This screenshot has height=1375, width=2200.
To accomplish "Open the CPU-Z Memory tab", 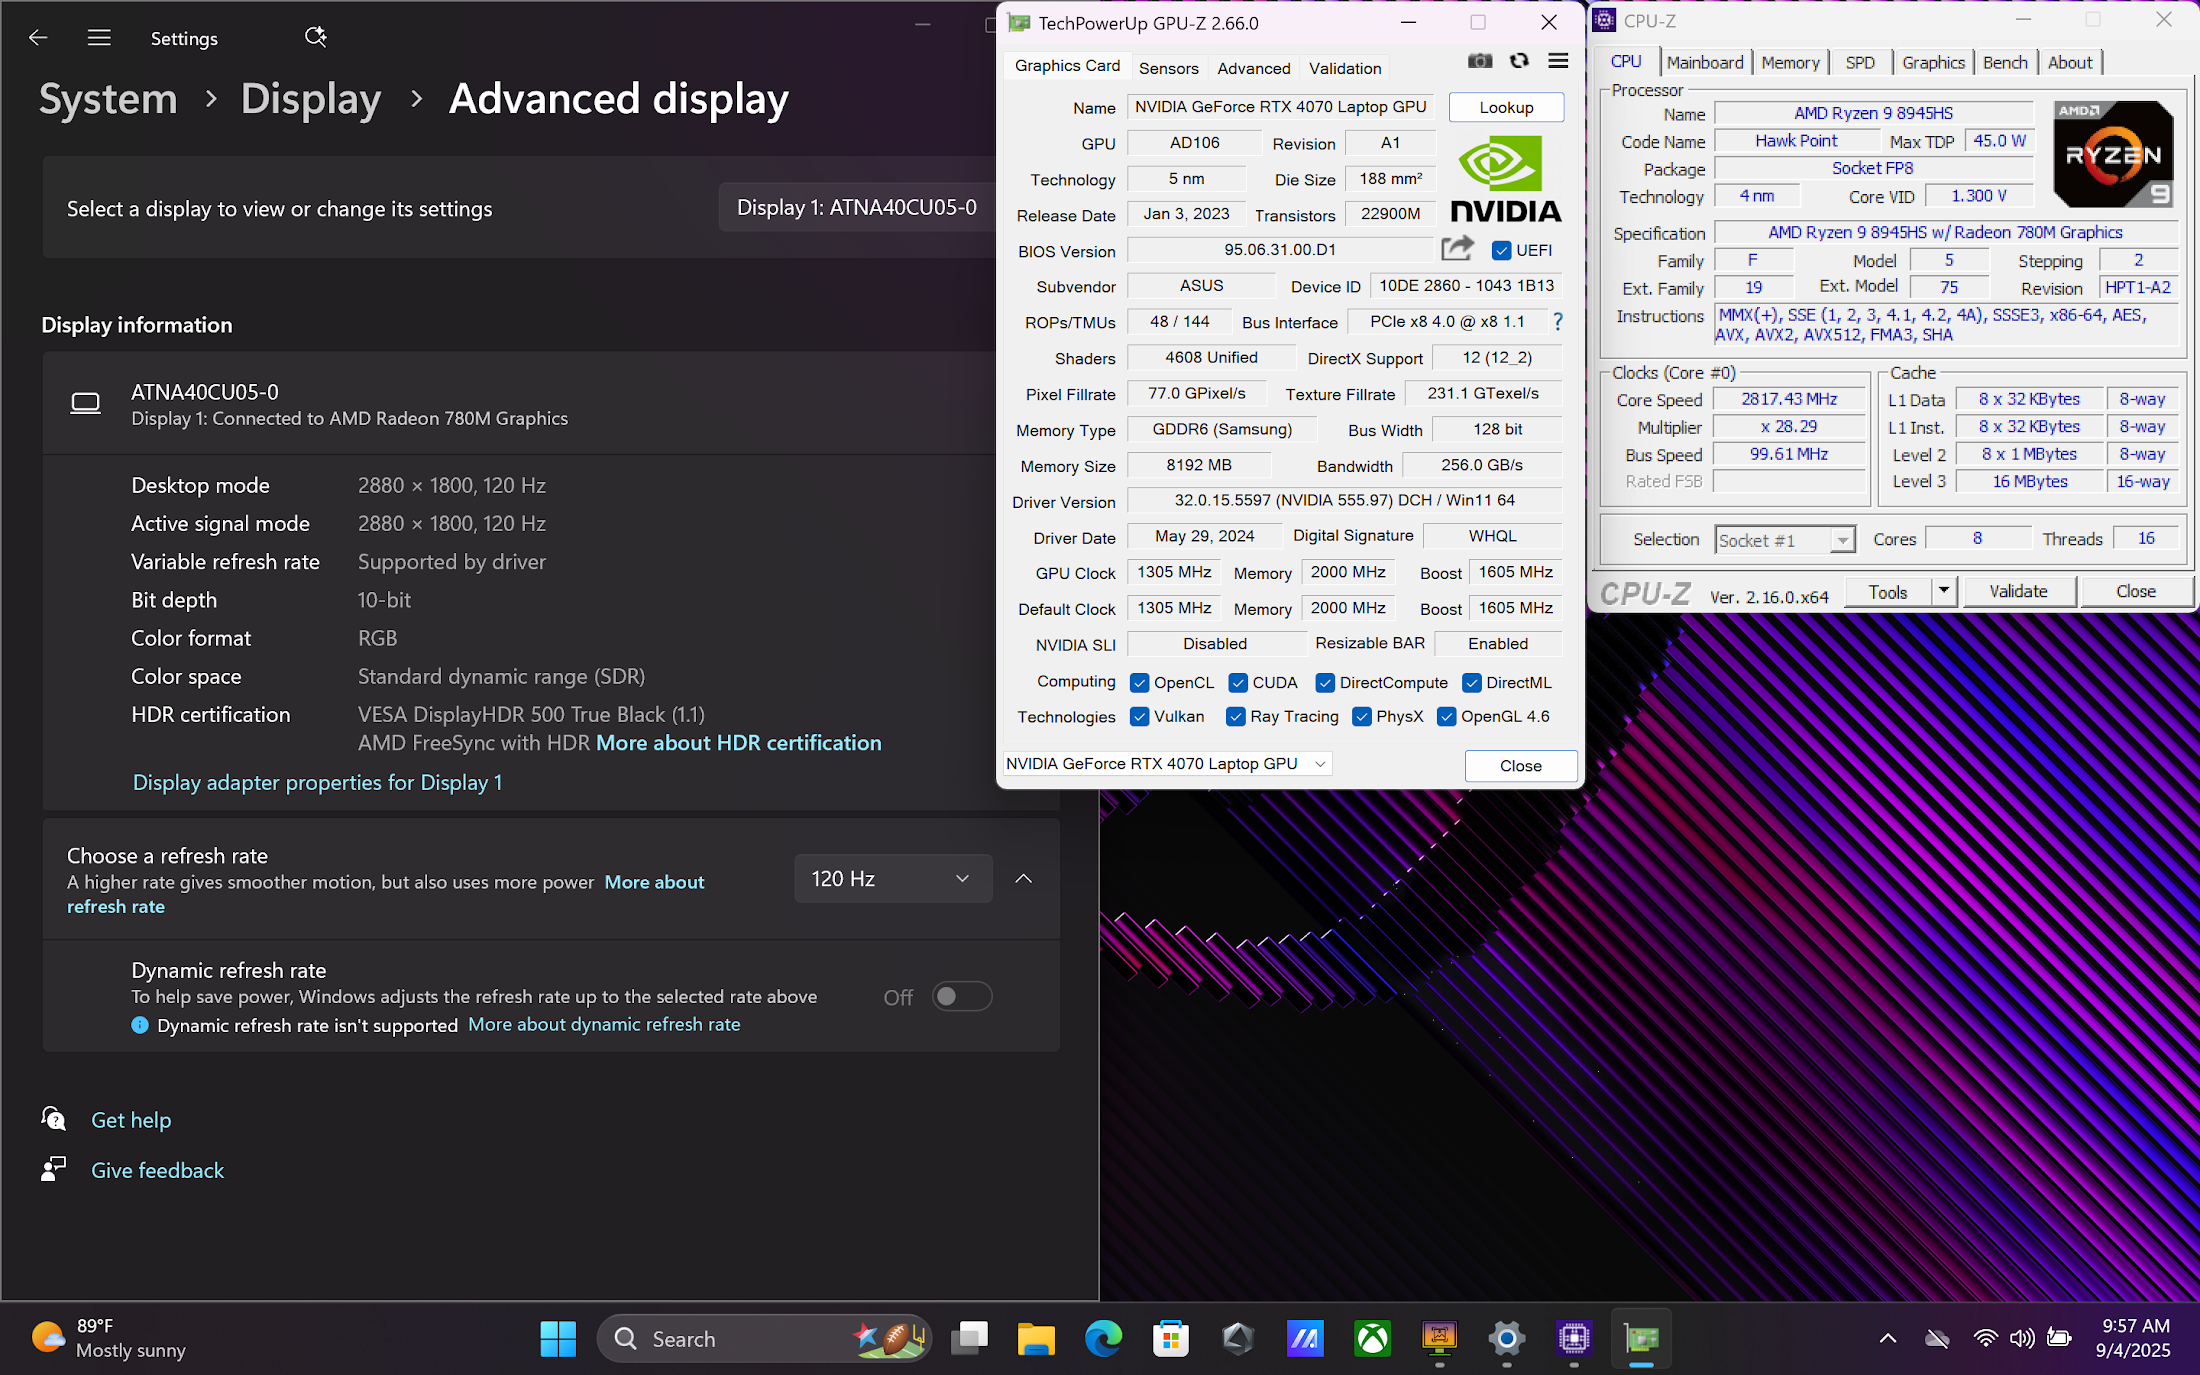I will pos(1790,62).
